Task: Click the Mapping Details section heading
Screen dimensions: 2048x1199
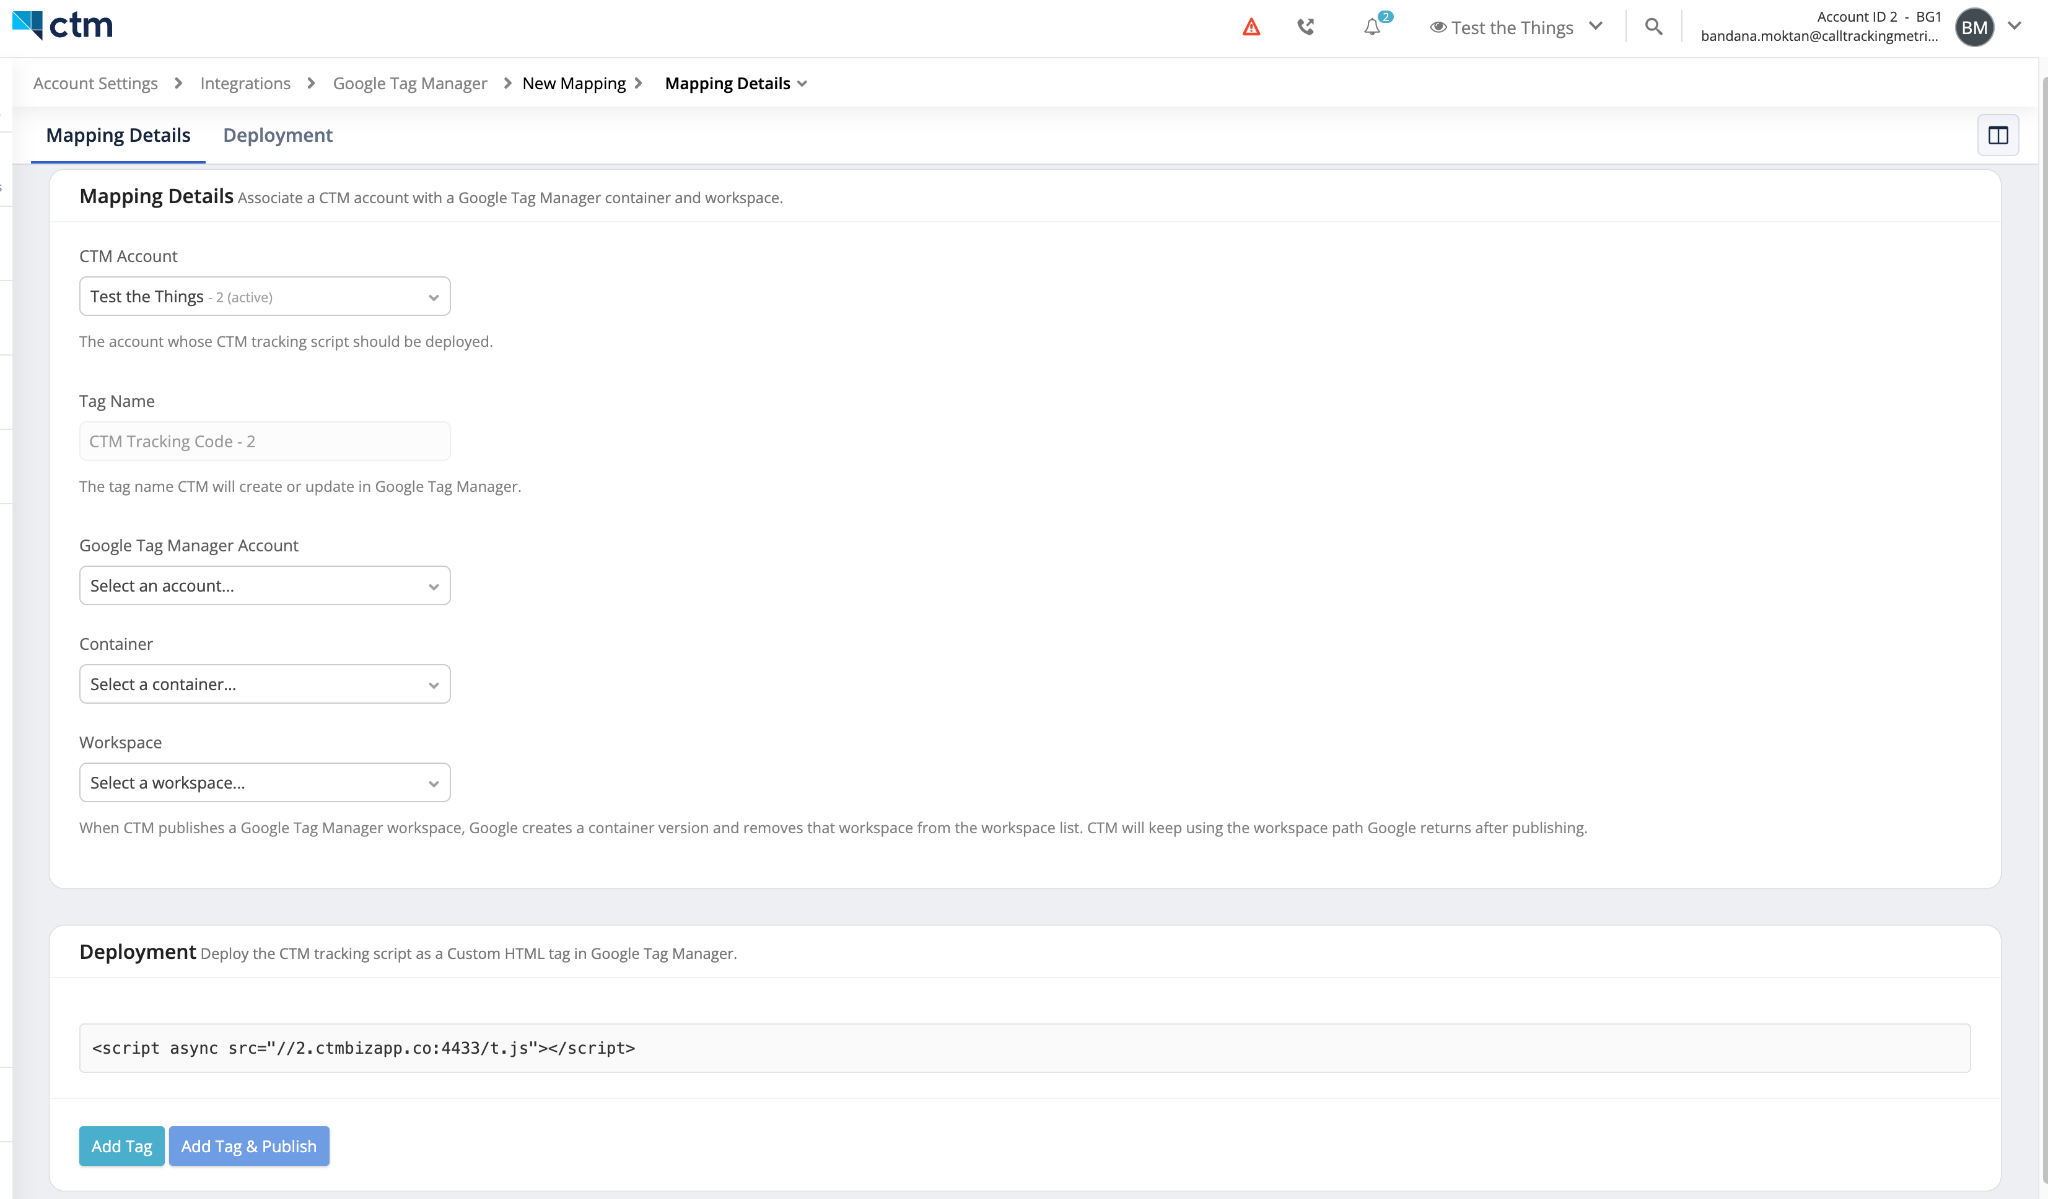Action: 156,196
